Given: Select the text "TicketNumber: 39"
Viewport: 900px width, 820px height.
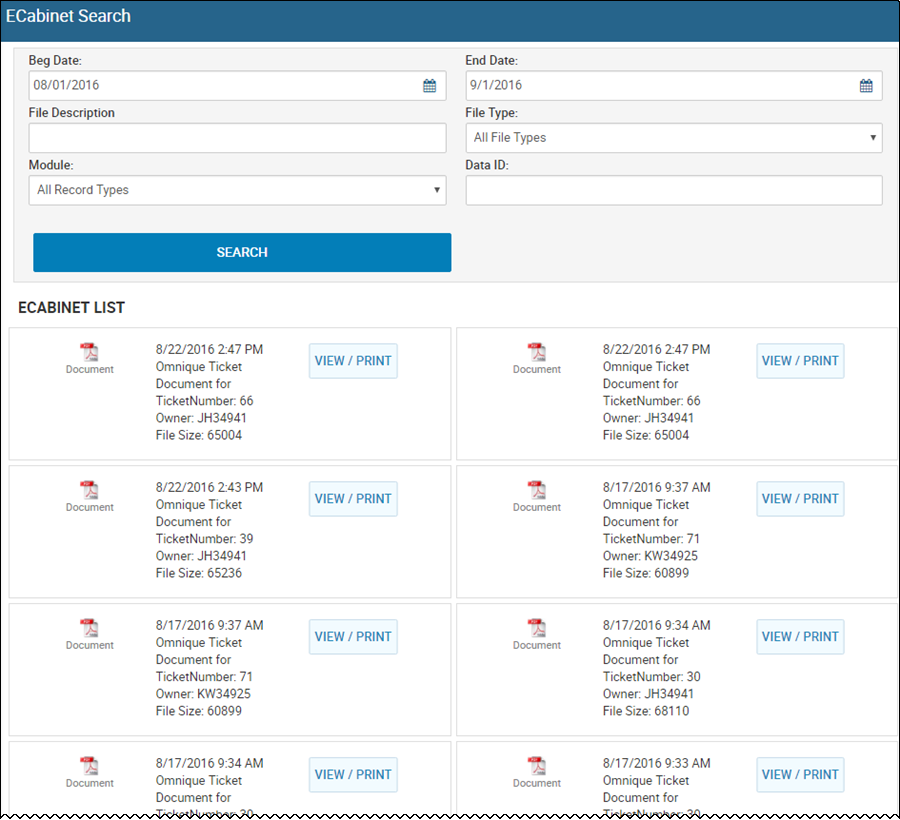Looking at the screenshot, I should pos(204,539).
